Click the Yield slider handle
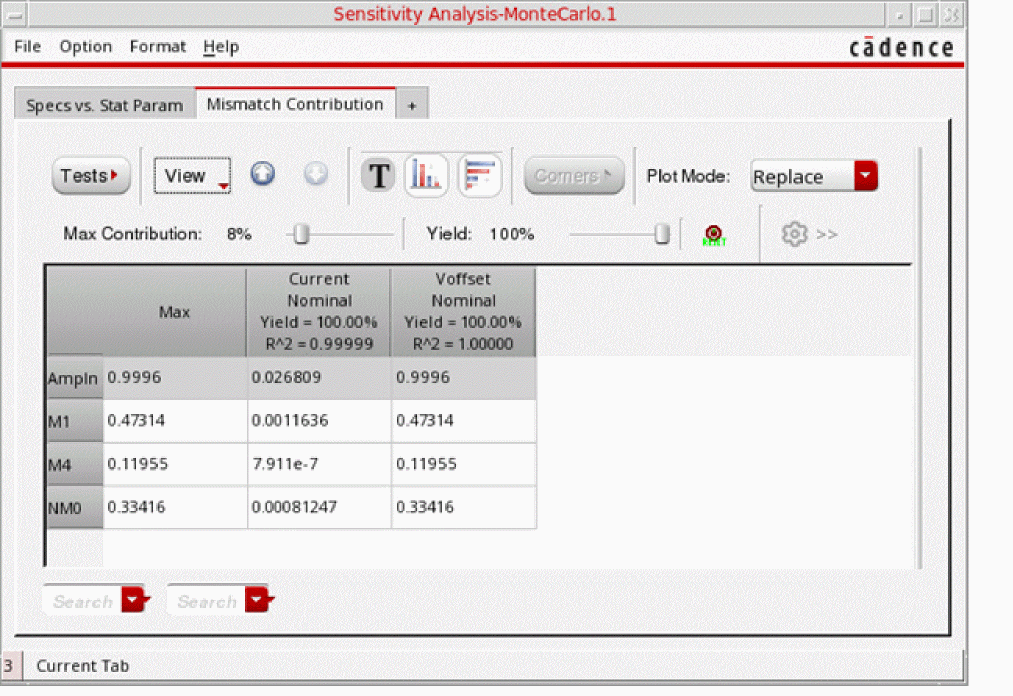Image resolution: width=1013 pixels, height=696 pixels. pos(661,234)
